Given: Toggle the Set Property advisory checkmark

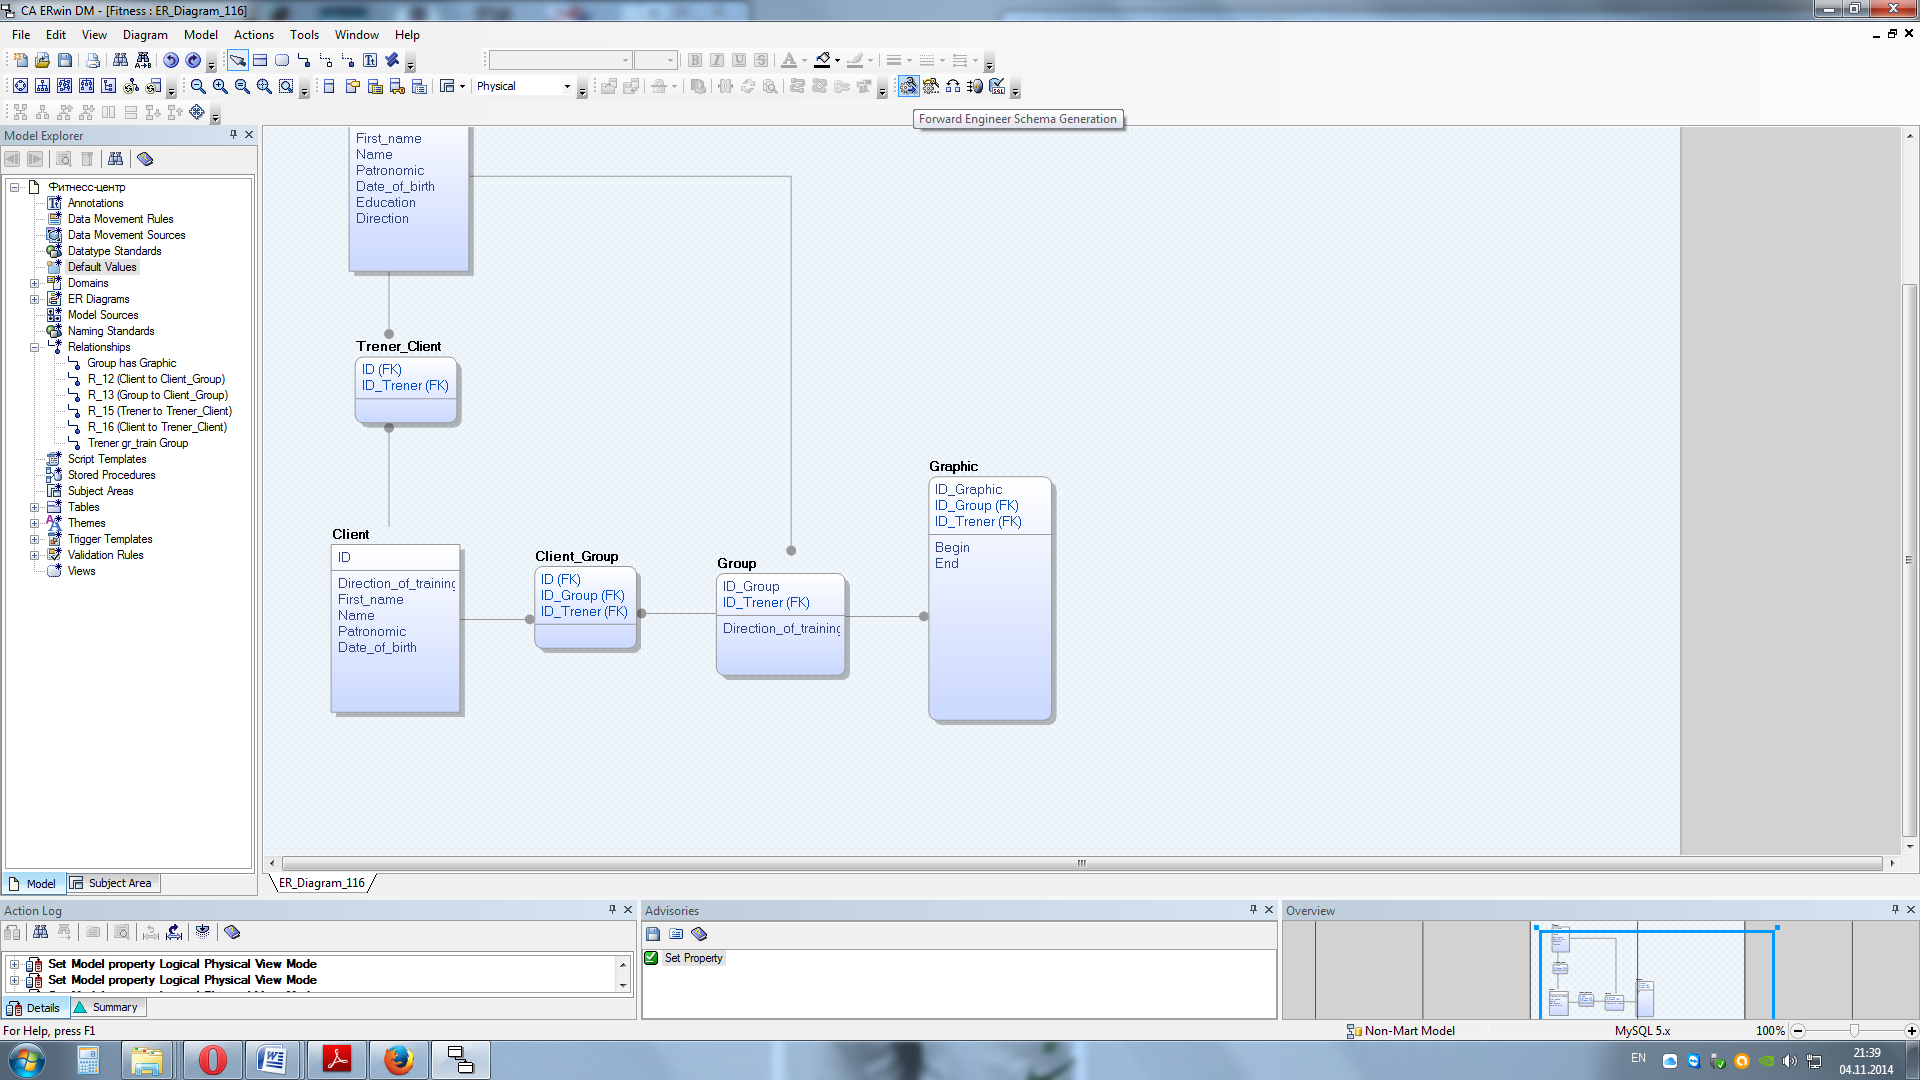Looking at the screenshot, I should 652,958.
